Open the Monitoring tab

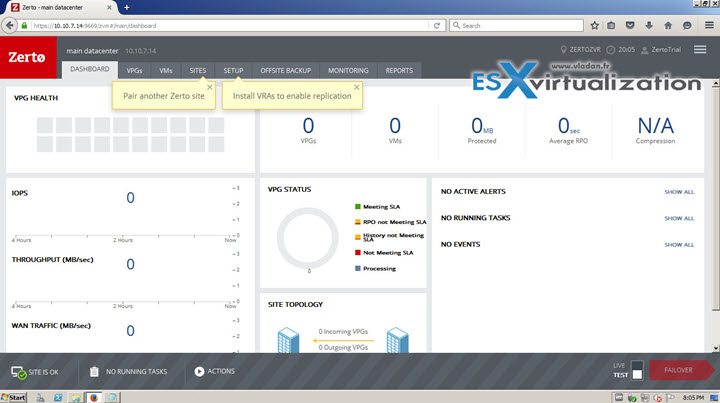point(348,71)
